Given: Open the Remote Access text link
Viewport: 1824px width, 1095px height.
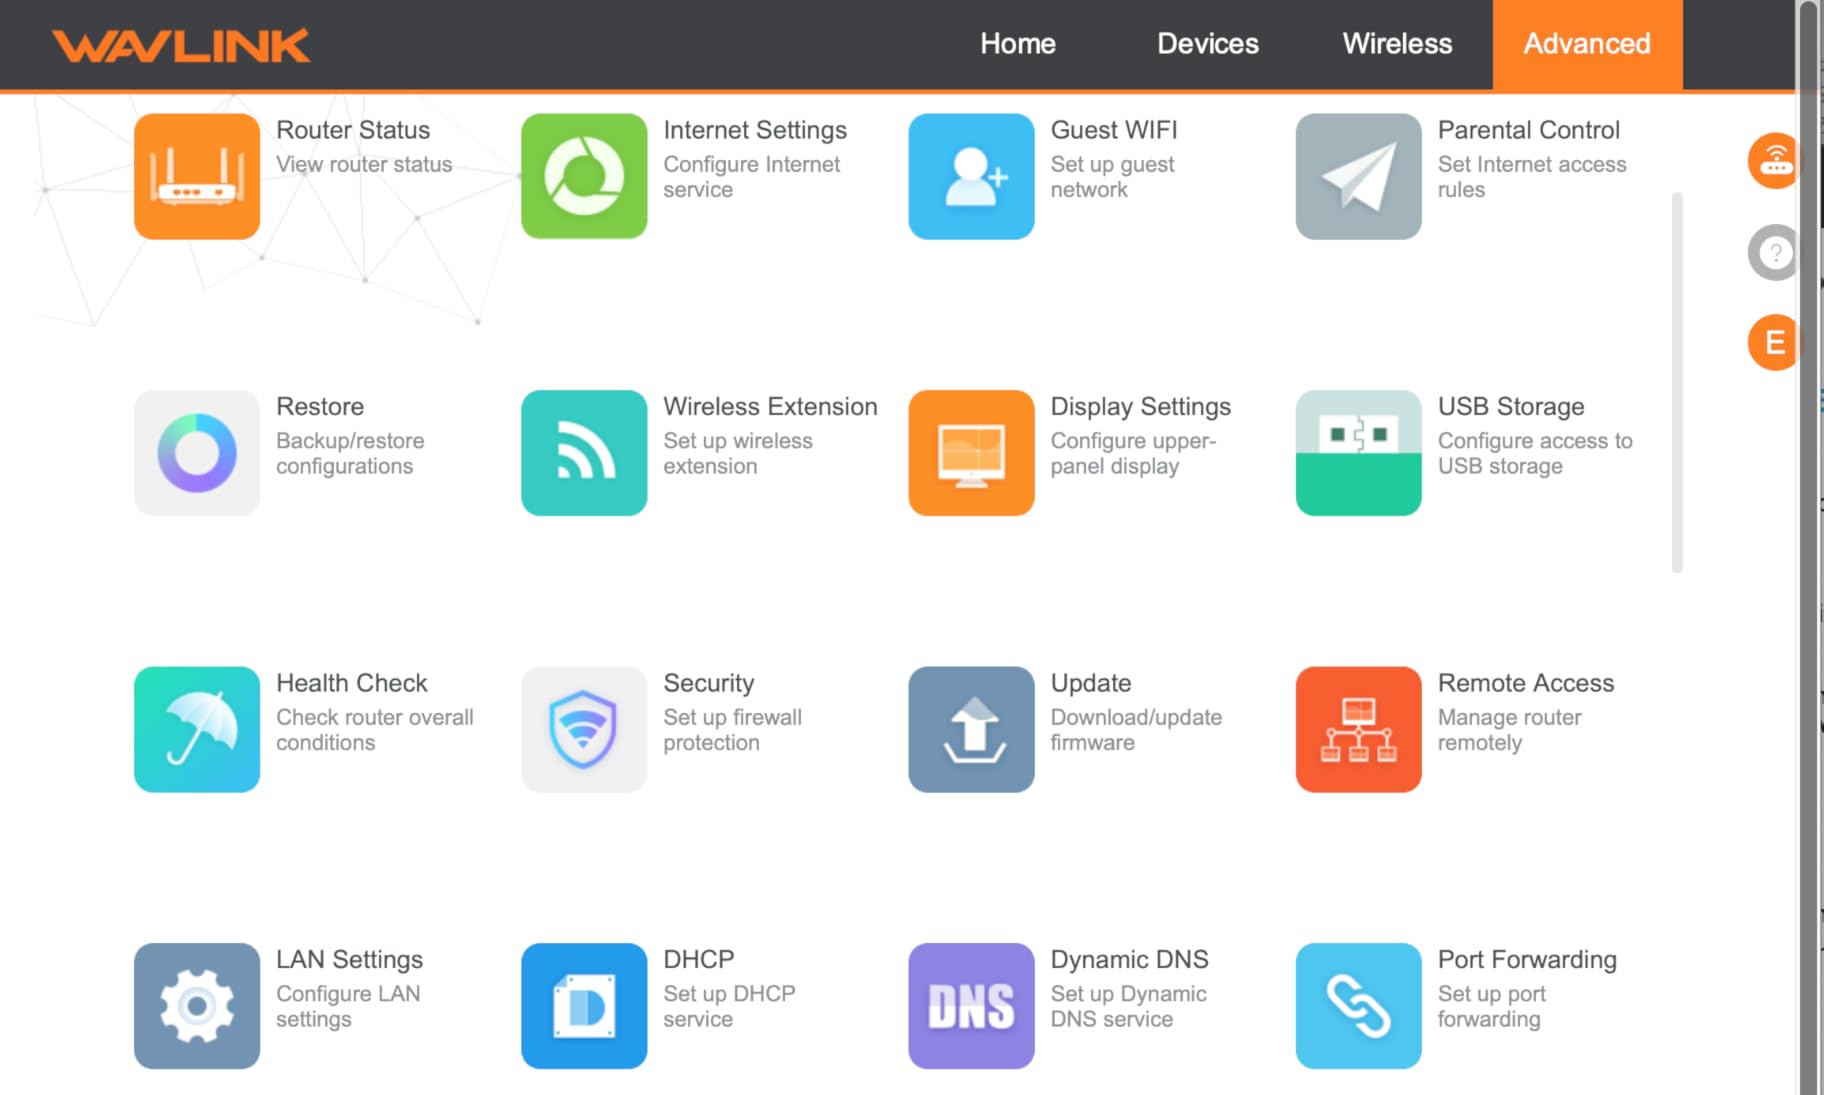Looking at the screenshot, I should (1525, 683).
